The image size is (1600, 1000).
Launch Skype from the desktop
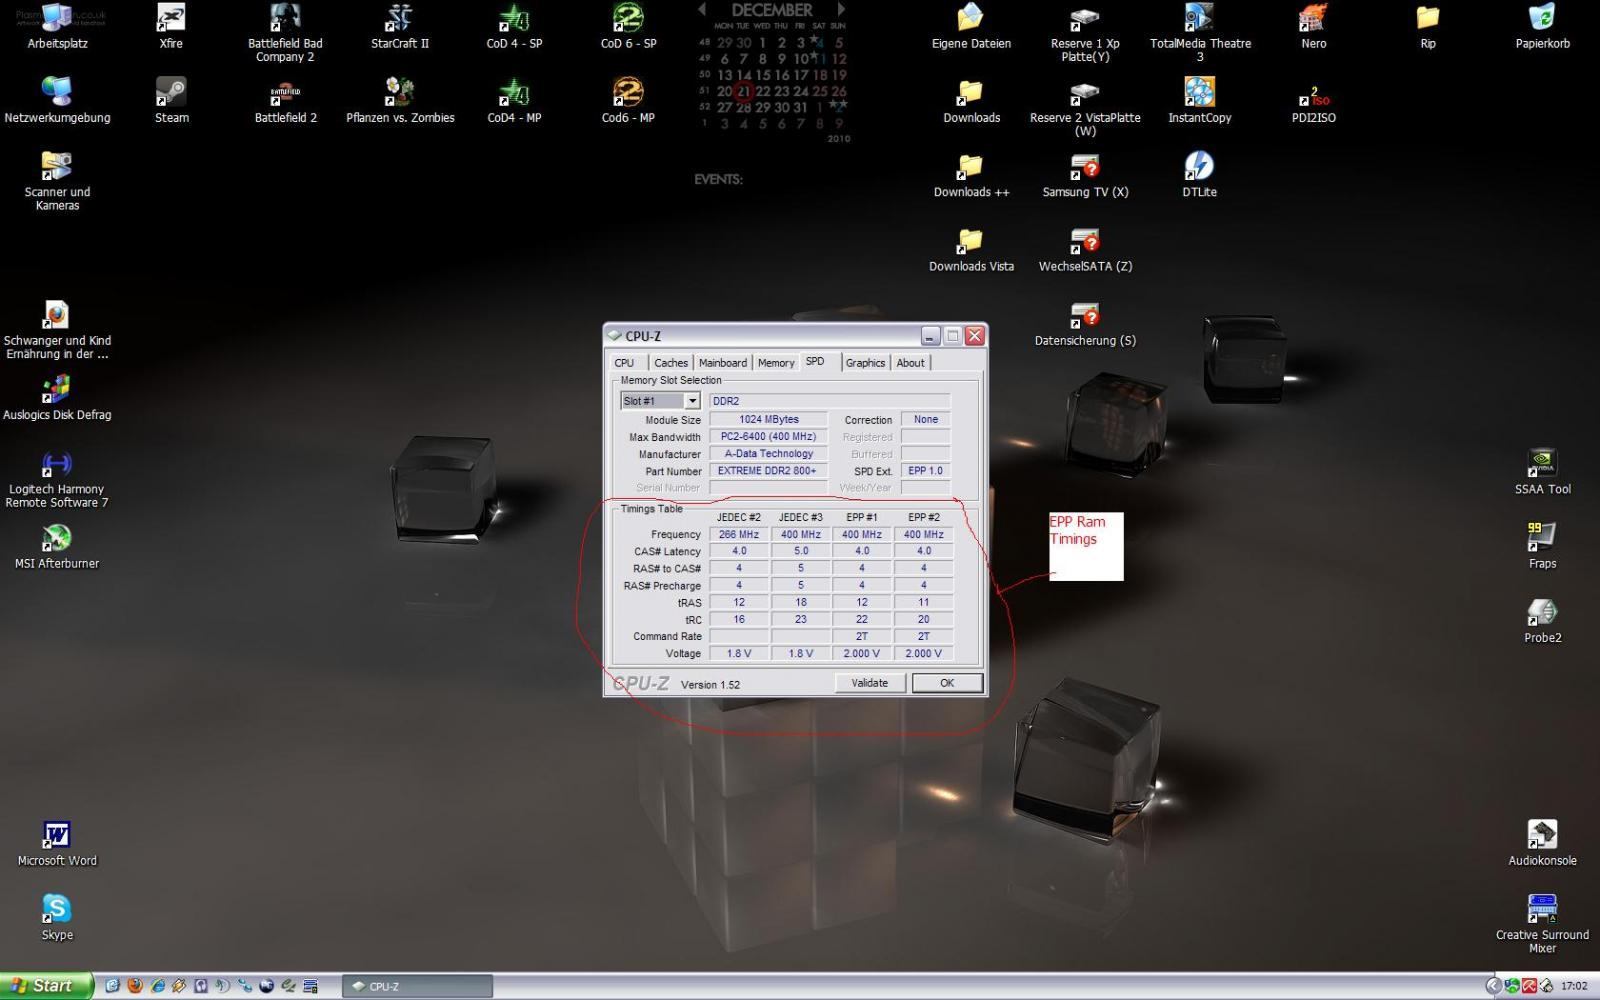click(57, 917)
